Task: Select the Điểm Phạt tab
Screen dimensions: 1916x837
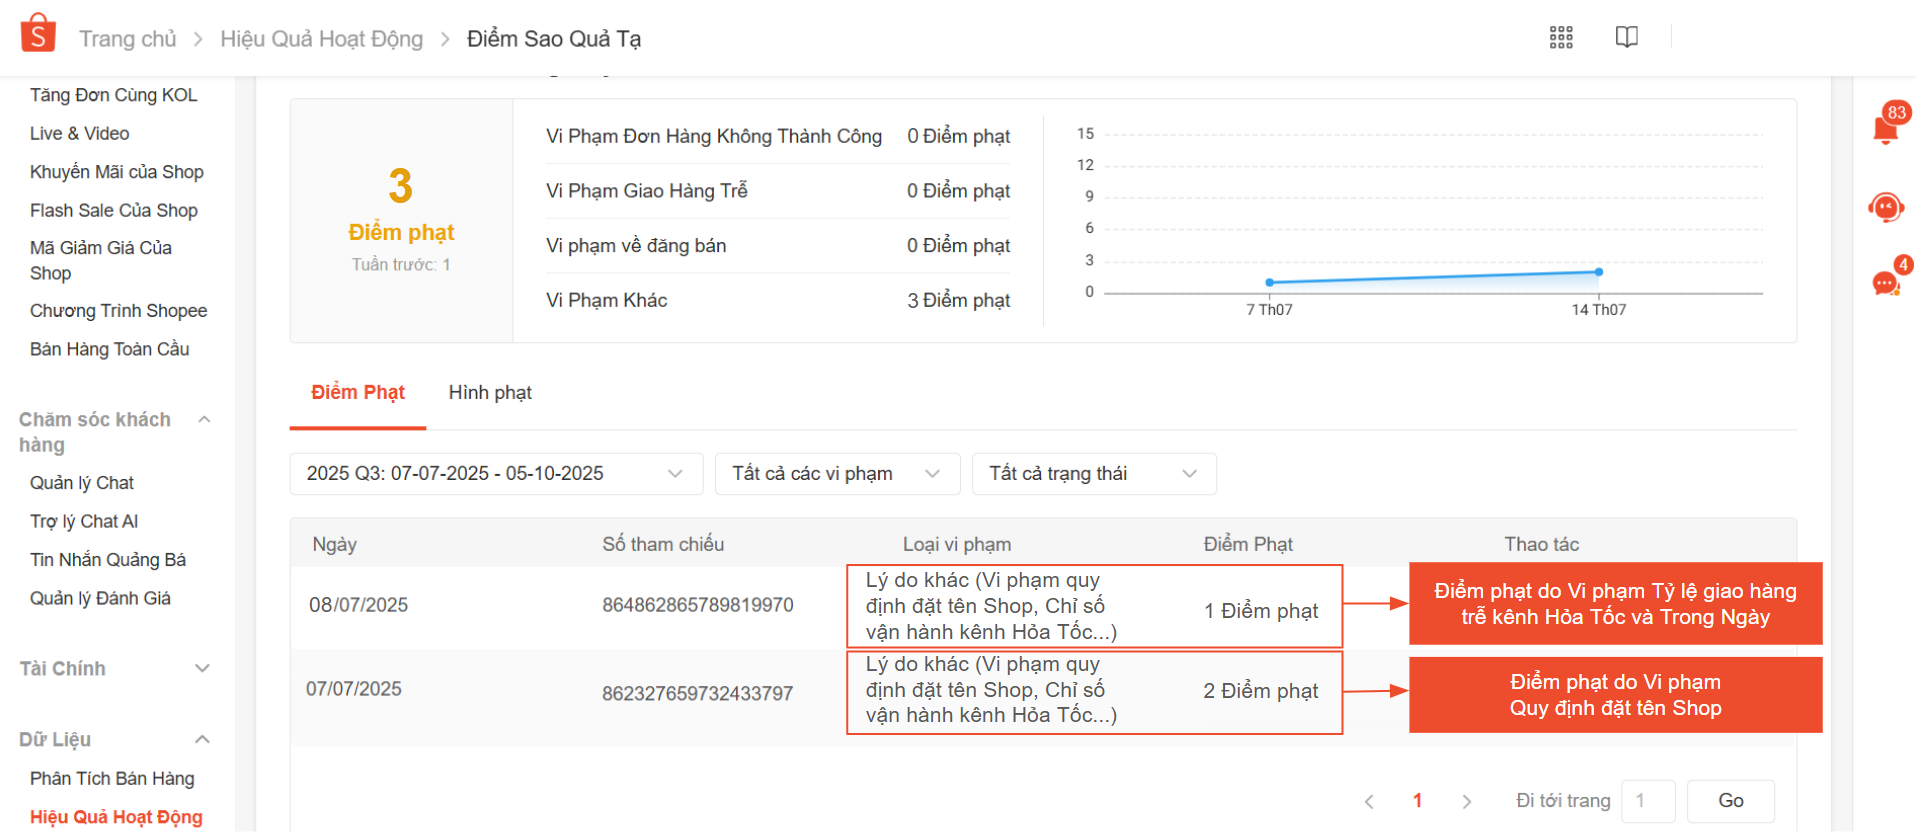Action: pos(357,393)
